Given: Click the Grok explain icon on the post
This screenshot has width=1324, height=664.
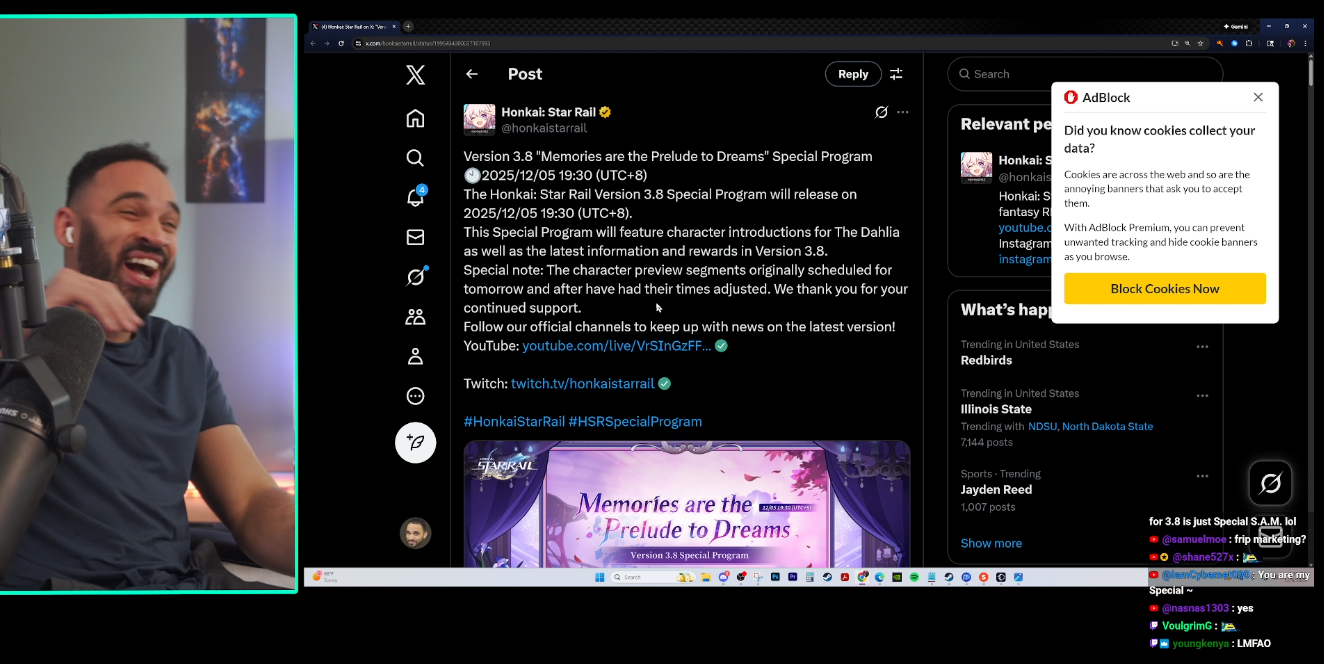Looking at the screenshot, I should [x=881, y=112].
